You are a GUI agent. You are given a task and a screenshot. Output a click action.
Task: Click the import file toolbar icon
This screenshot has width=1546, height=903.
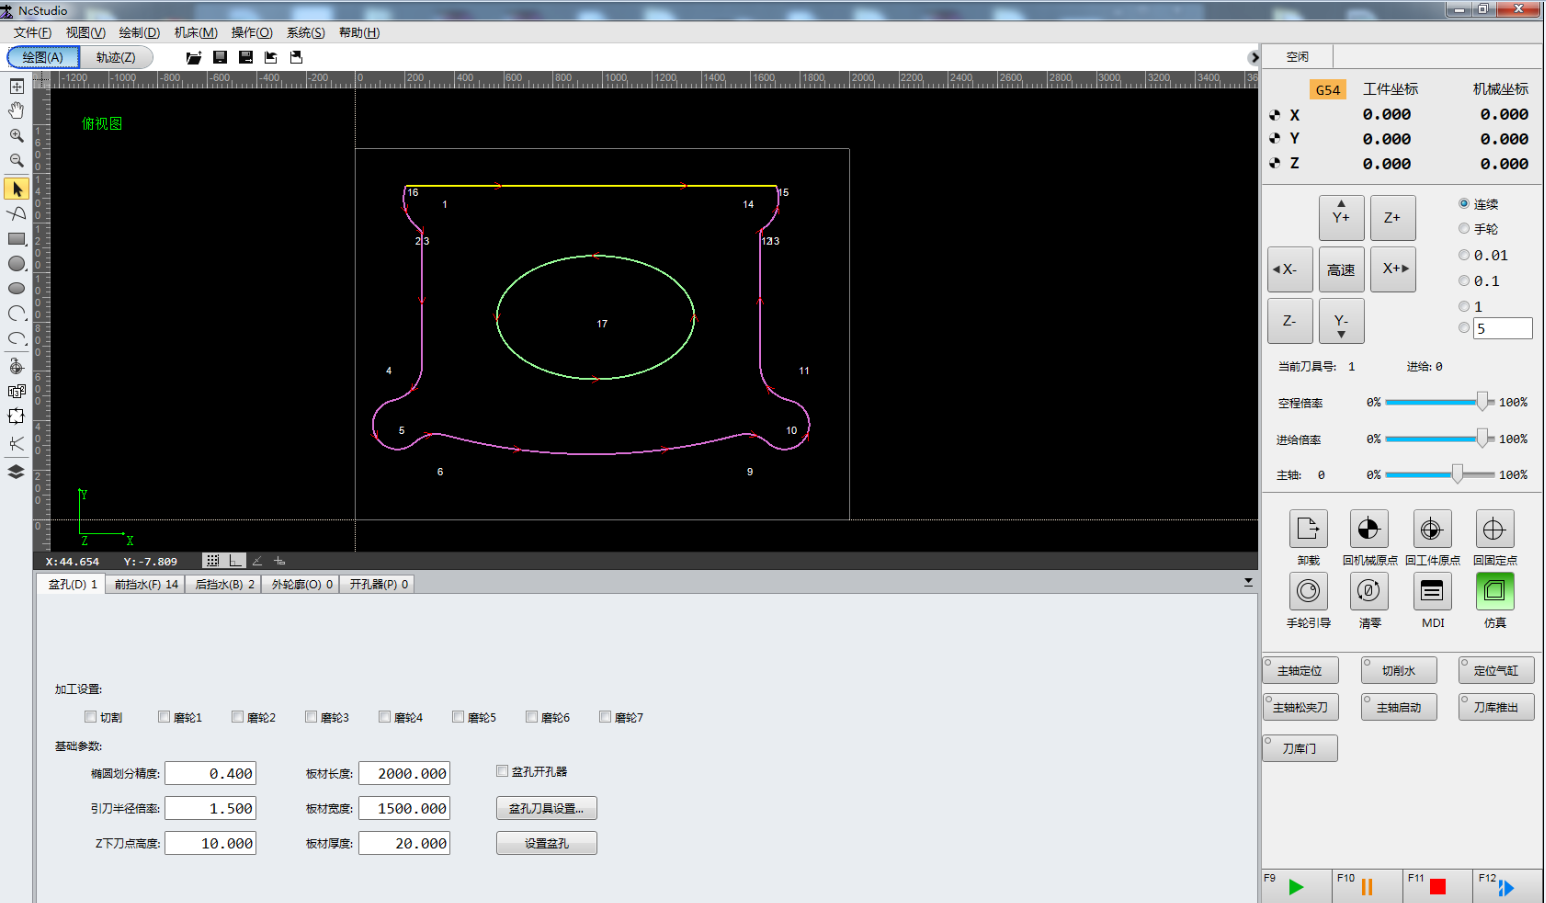pos(270,58)
